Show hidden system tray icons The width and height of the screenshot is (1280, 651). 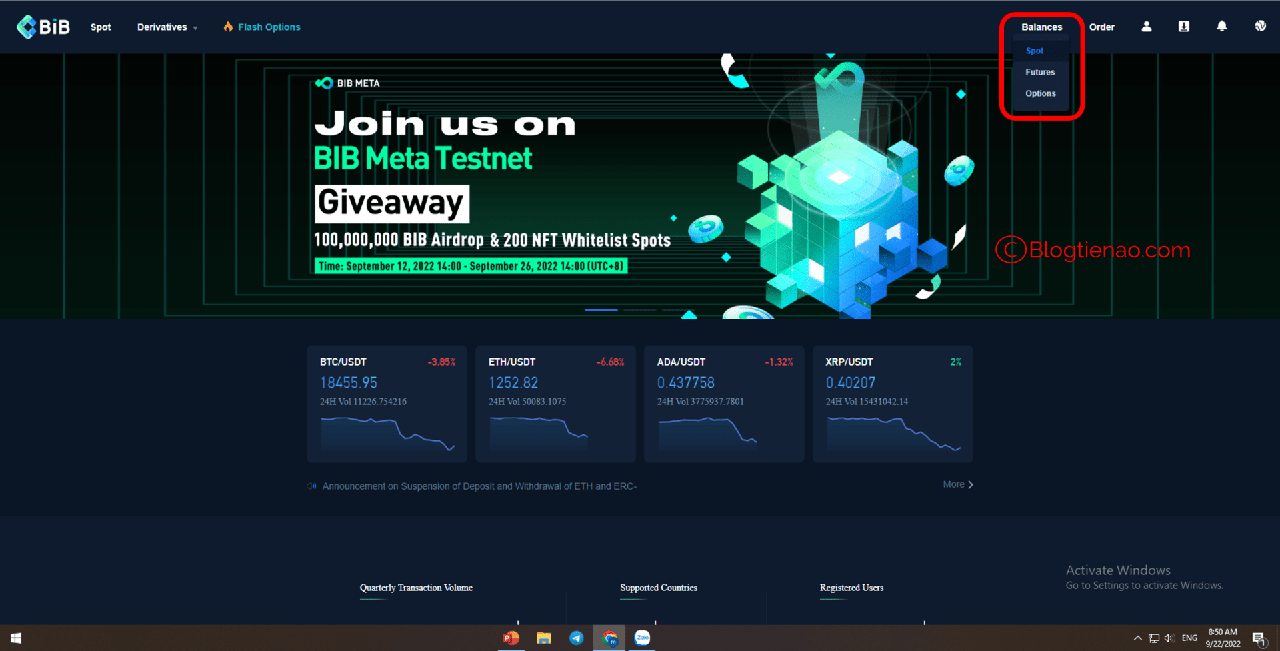[x=1137, y=638]
